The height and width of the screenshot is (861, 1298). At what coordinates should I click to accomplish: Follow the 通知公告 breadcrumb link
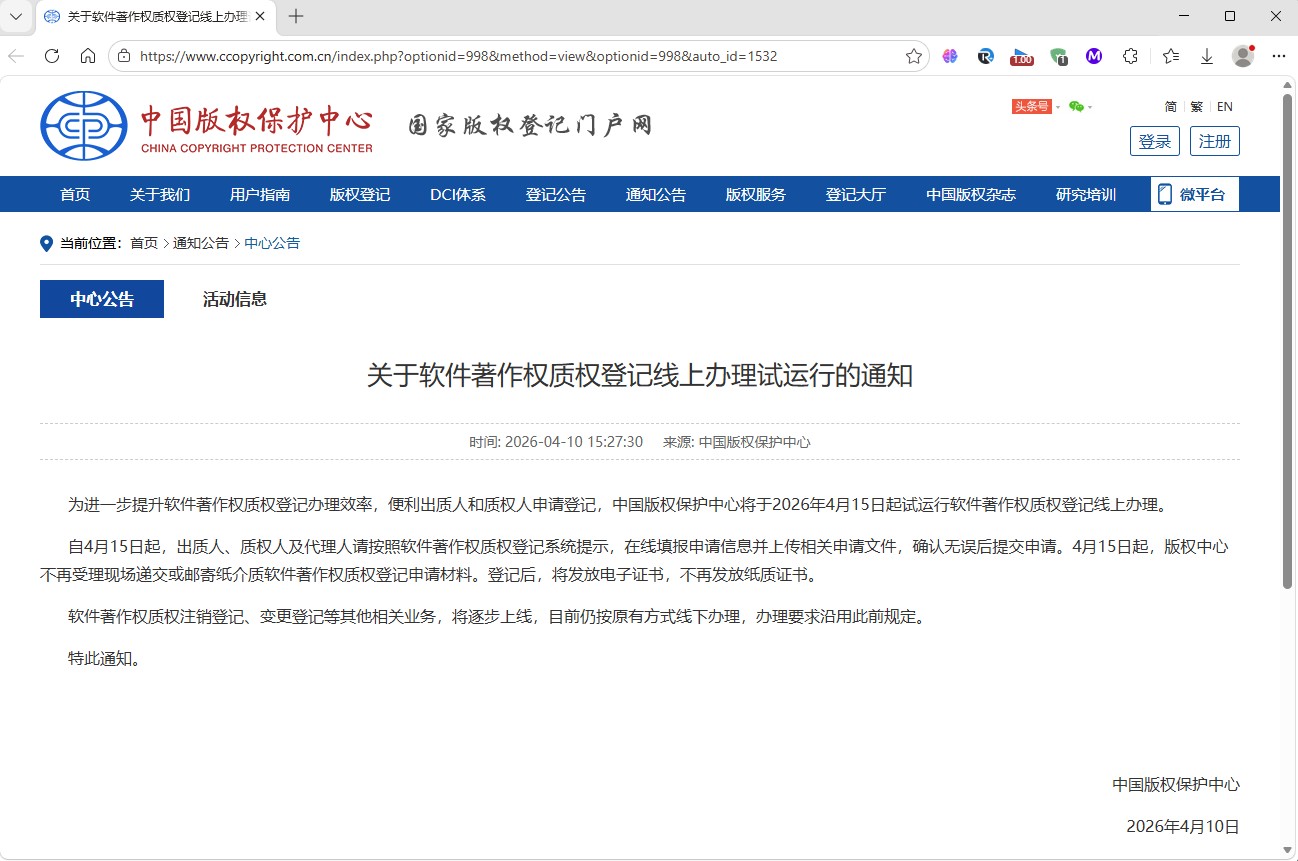point(200,242)
